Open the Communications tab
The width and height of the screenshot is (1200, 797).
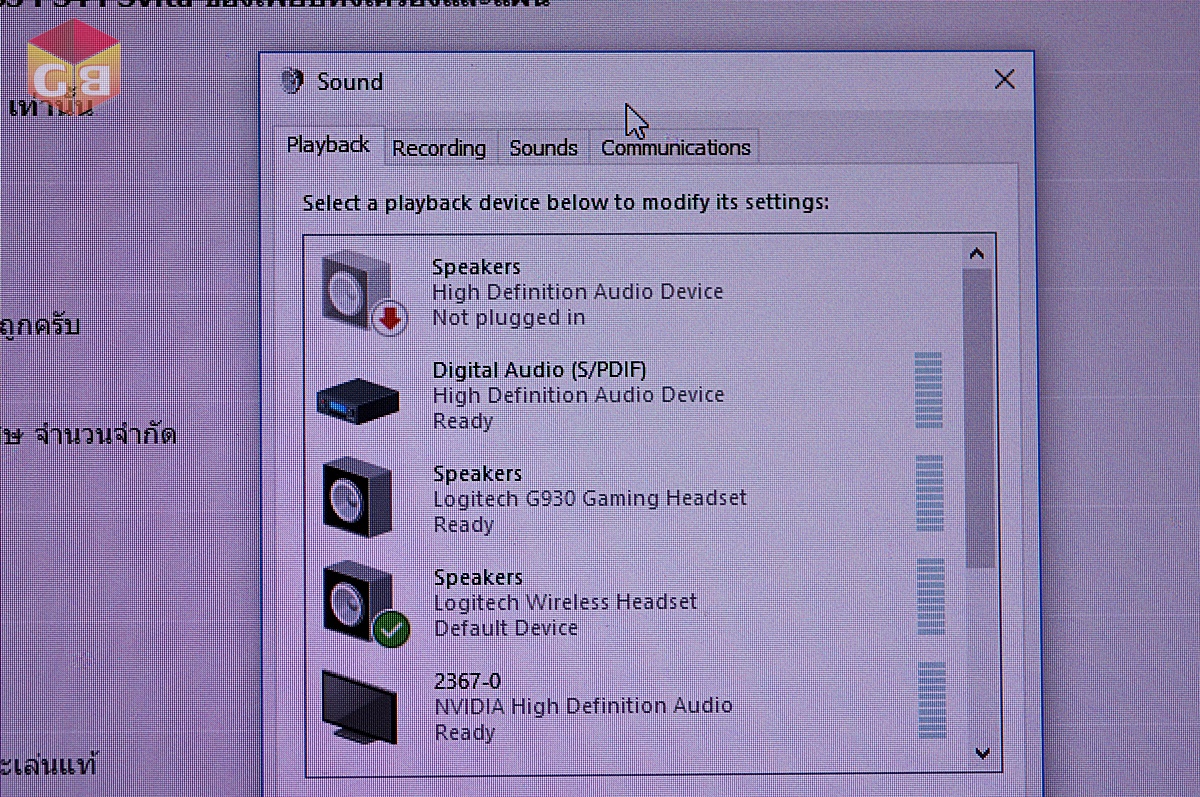point(675,148)
